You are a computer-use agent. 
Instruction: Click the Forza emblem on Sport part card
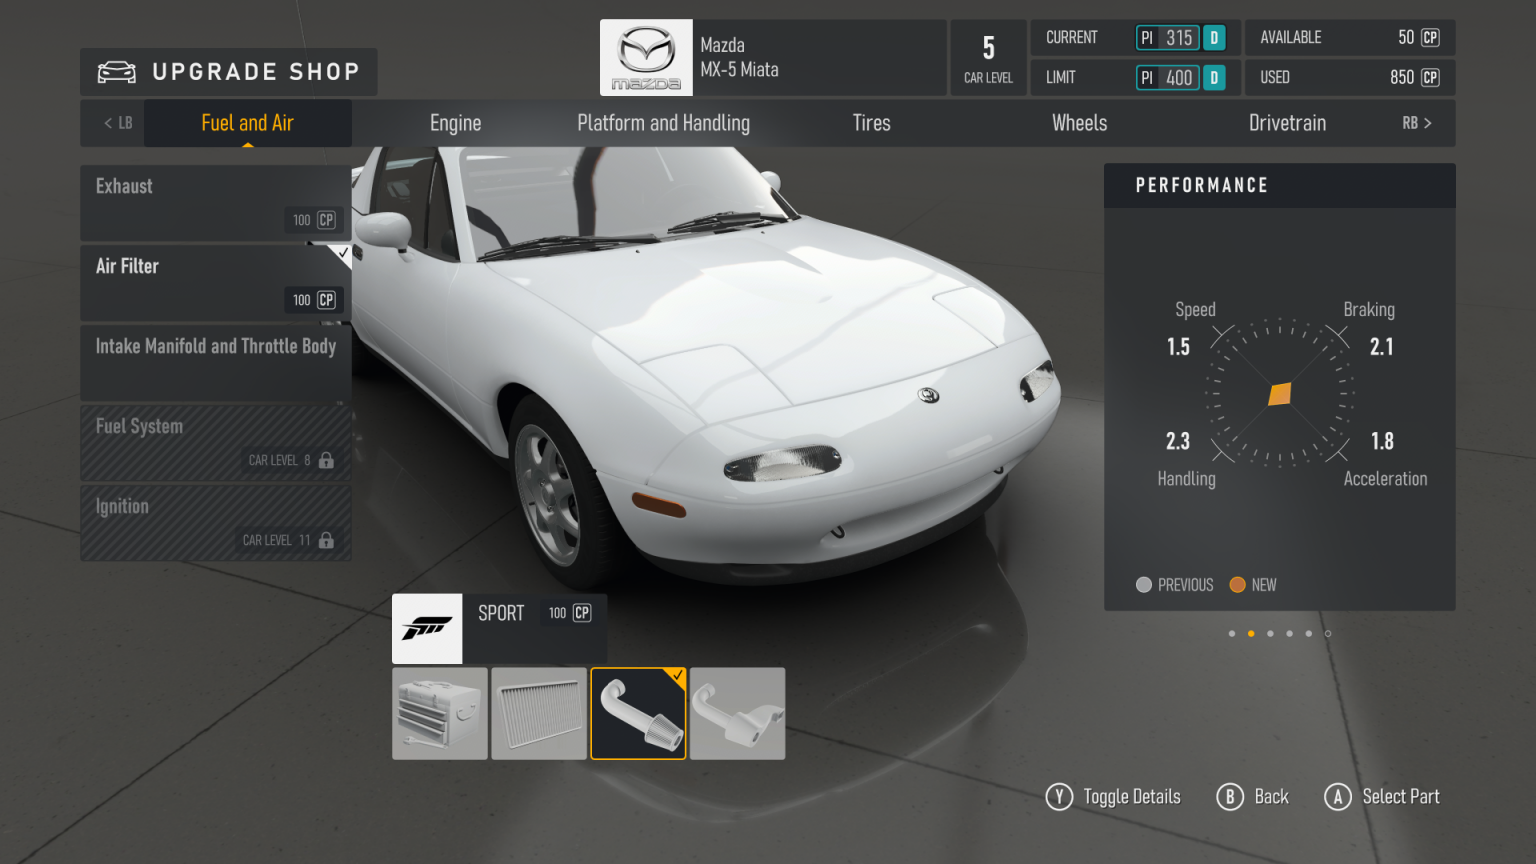click(427, 628)
